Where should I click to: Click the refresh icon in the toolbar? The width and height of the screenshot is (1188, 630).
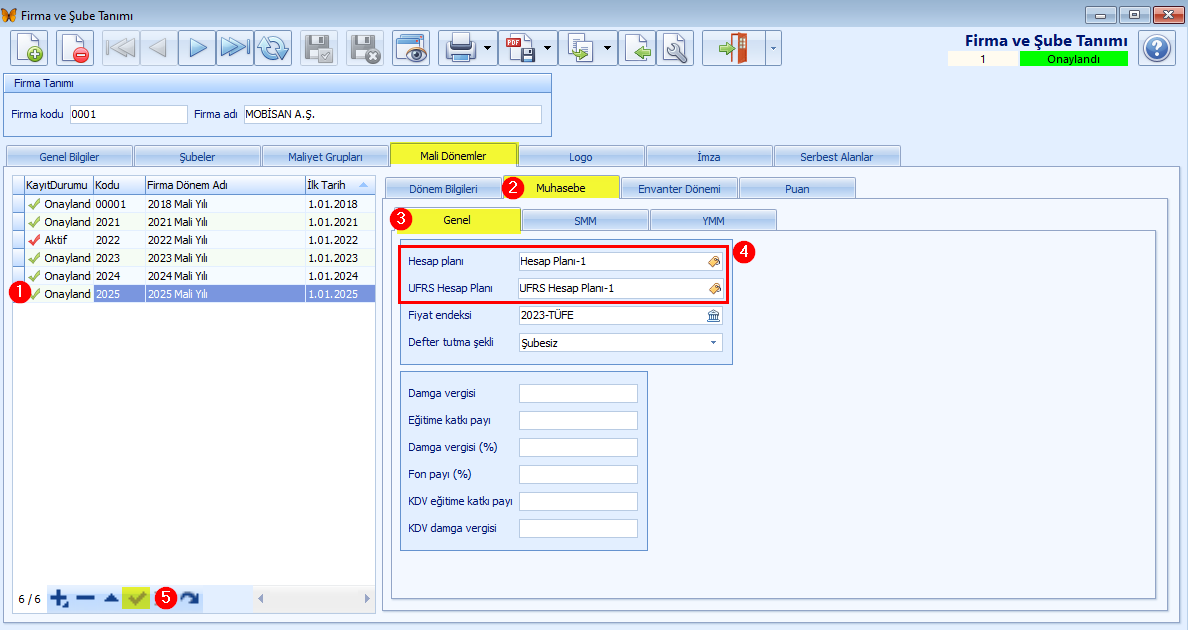point(272,48)
